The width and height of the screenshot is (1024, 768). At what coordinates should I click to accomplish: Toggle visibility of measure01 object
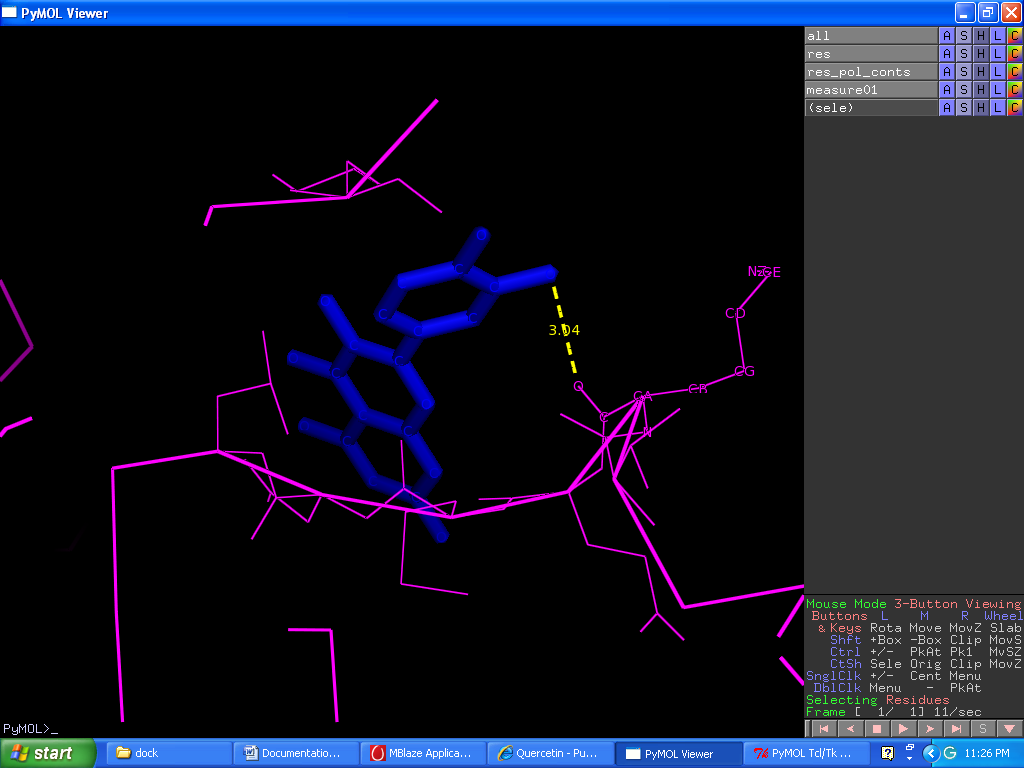click(870, 90)
